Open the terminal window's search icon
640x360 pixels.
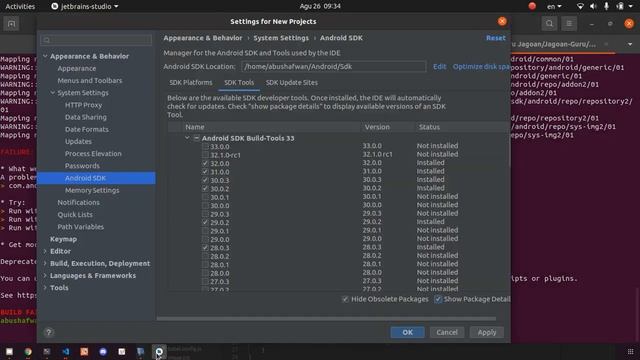(549, 24)
